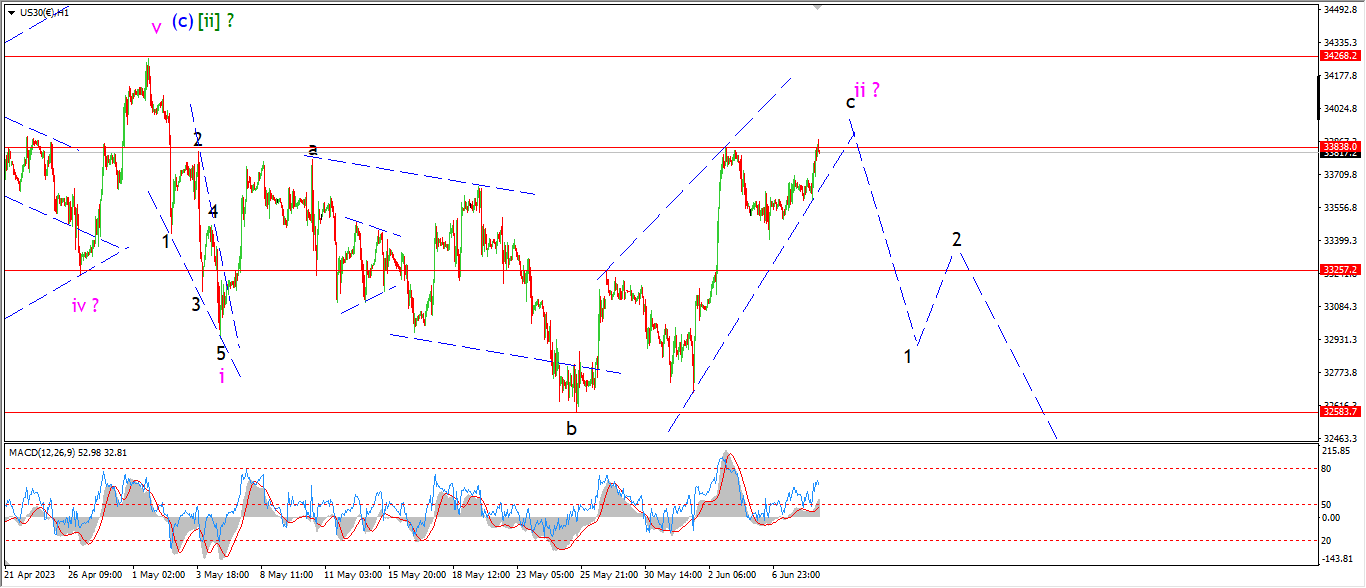
Task: Click the 33556.8 price axis value
Action: coord(1342,207)
